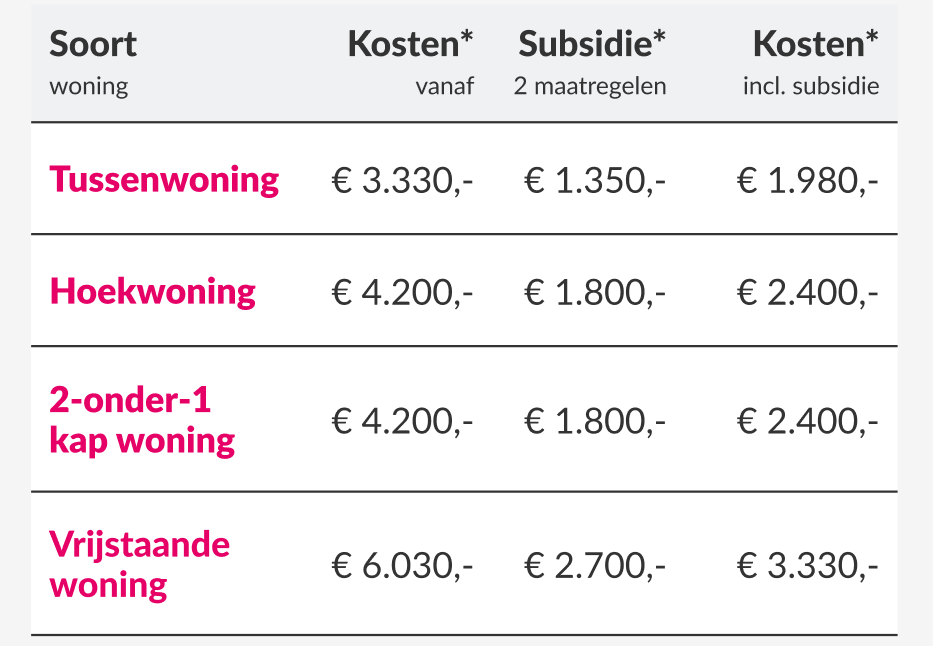This screenshot has width=933, height=646.
Task: Click the Tussenwoning row label
Action: [164, 180]
